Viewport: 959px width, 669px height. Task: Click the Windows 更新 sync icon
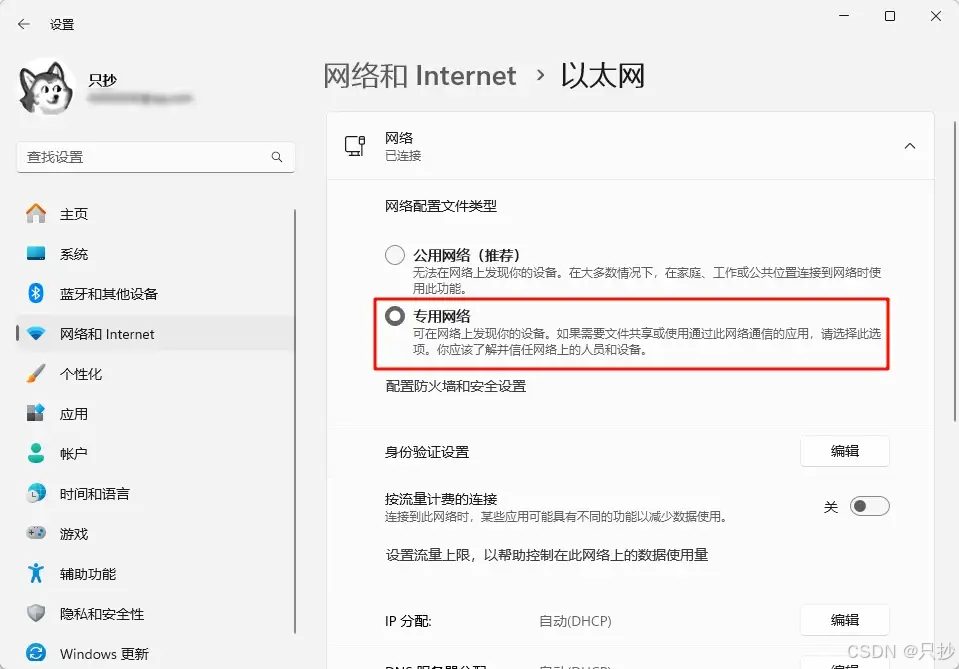point(36,653)
